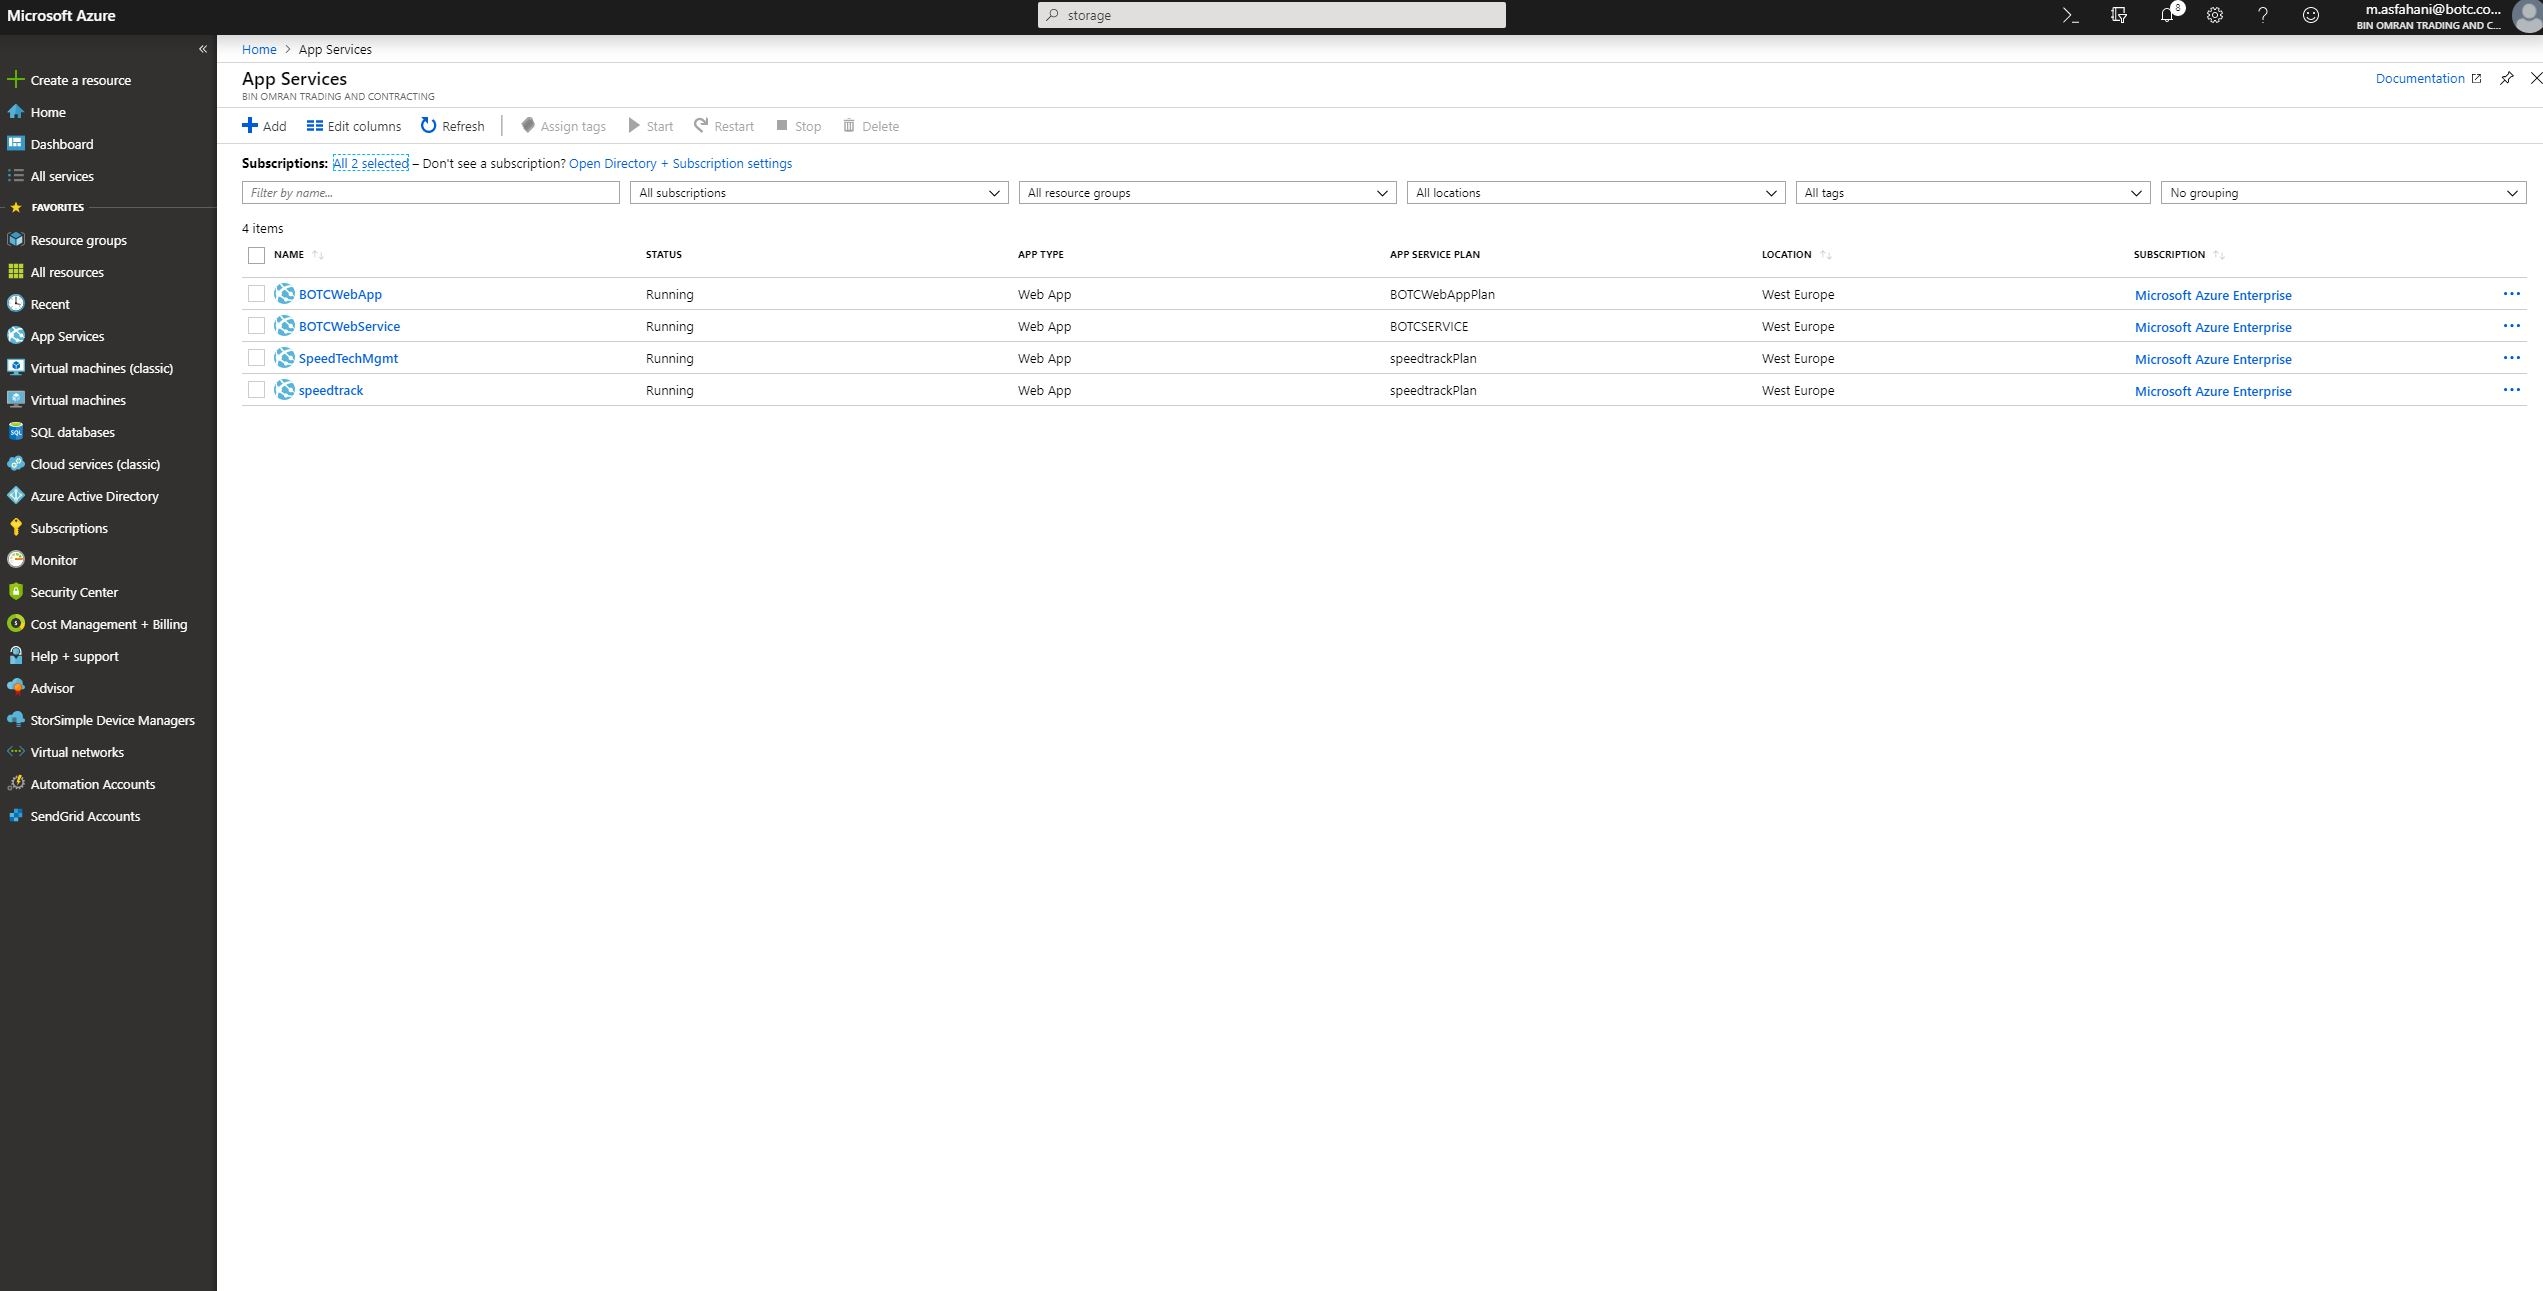
Task: Select Virtual networks in sidebar
Action: [77, 752]
